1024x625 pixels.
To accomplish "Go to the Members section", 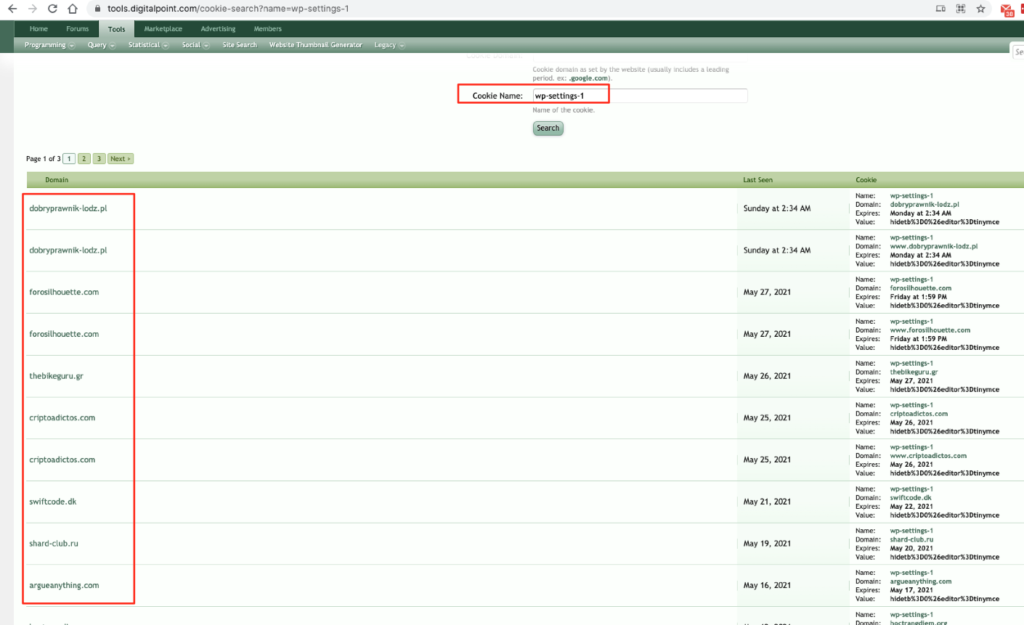I will [268, 29].
